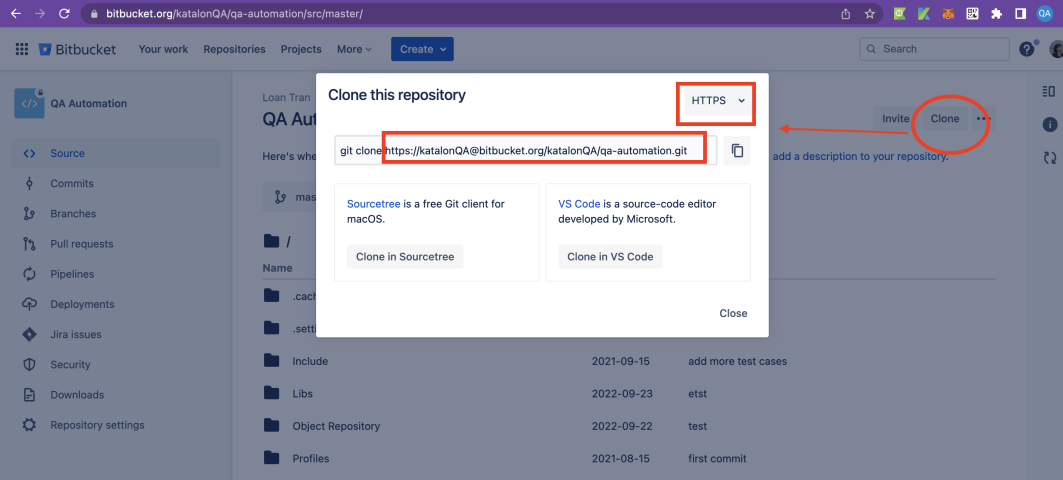Click the Bitbucket logo in header
Screen dimensions: 1063x480
78,49
